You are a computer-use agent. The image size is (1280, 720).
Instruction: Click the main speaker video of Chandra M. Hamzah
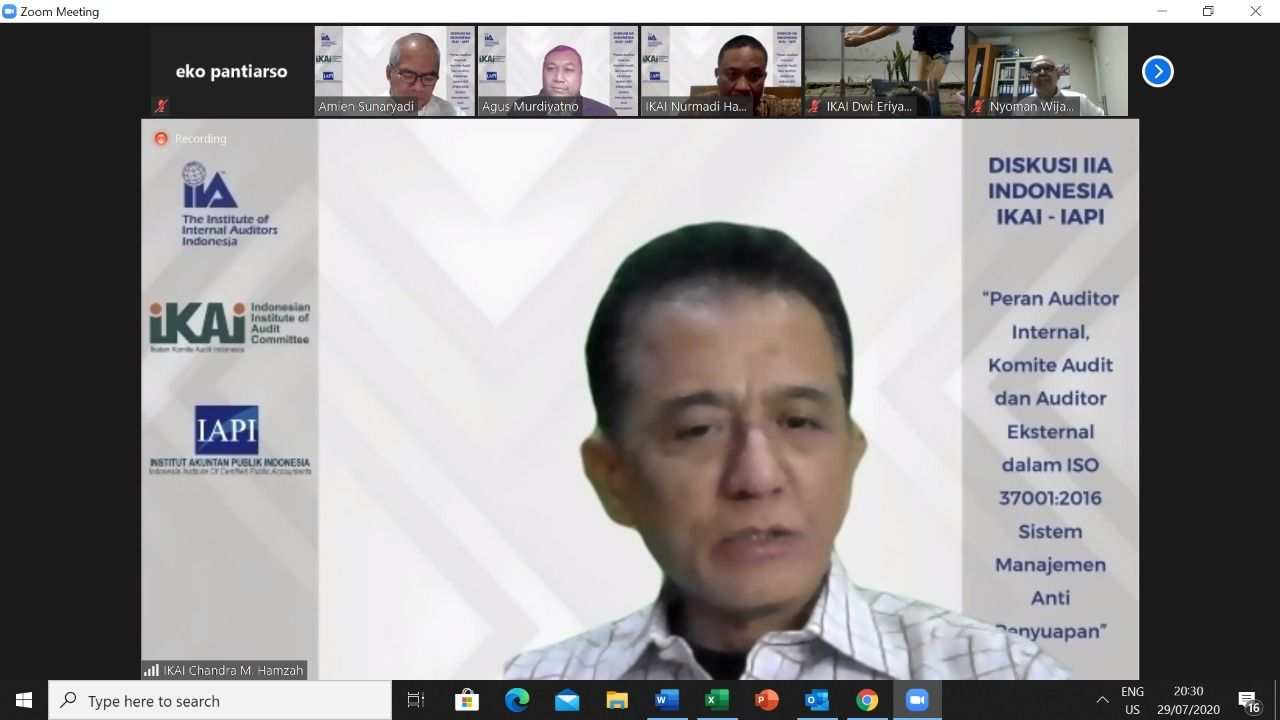pos(640,400)
